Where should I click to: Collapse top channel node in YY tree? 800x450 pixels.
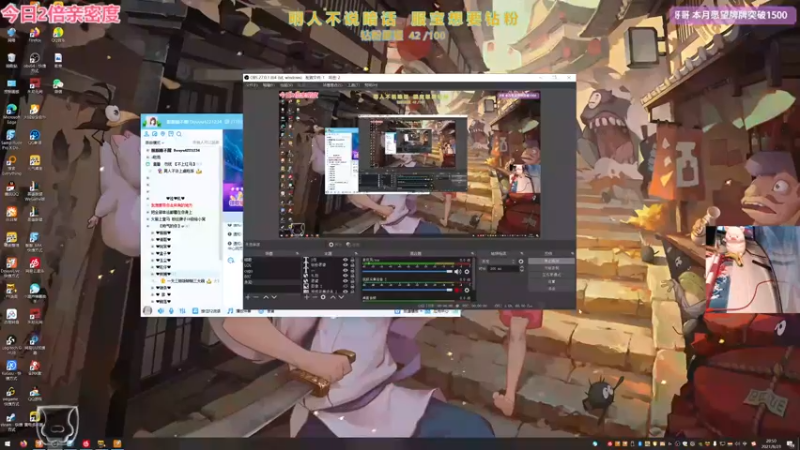[x=148, y=150]
